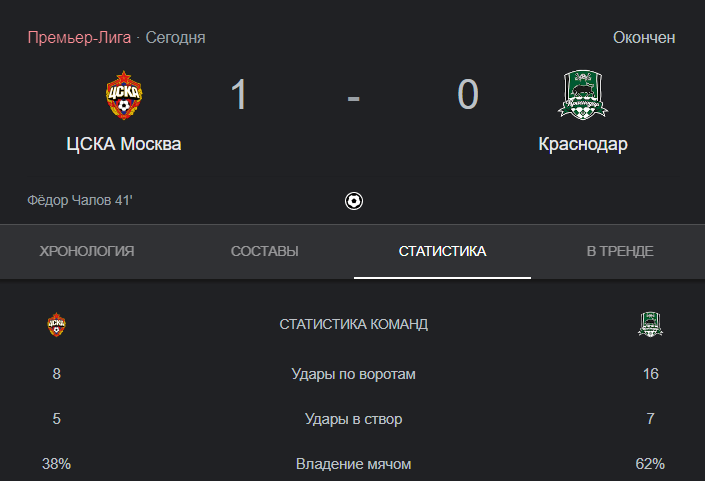Click the Удары в створ row label
The width and height of the screenshot is (705, 481).
pos(353,419)
